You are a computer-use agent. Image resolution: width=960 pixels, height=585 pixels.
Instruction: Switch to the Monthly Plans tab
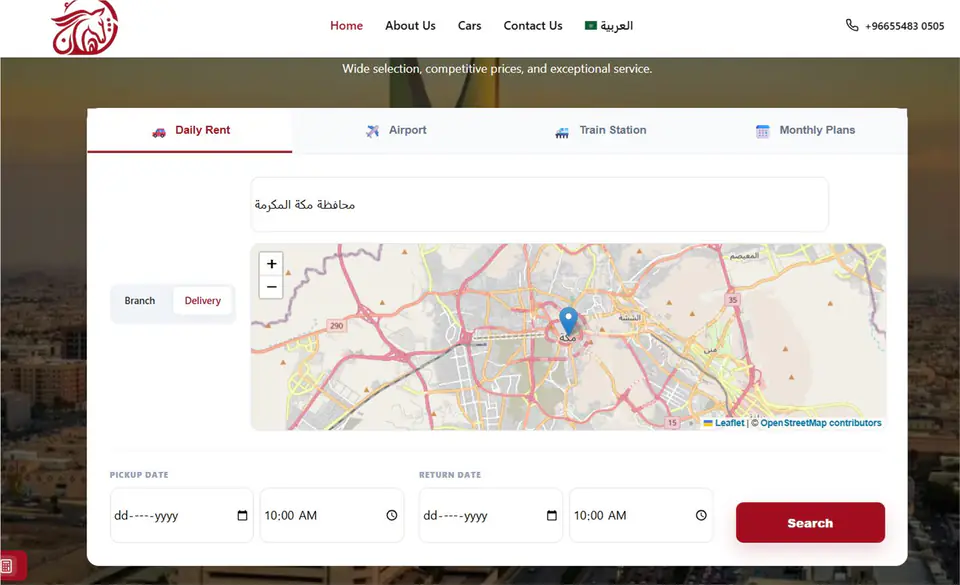[805, 130]
